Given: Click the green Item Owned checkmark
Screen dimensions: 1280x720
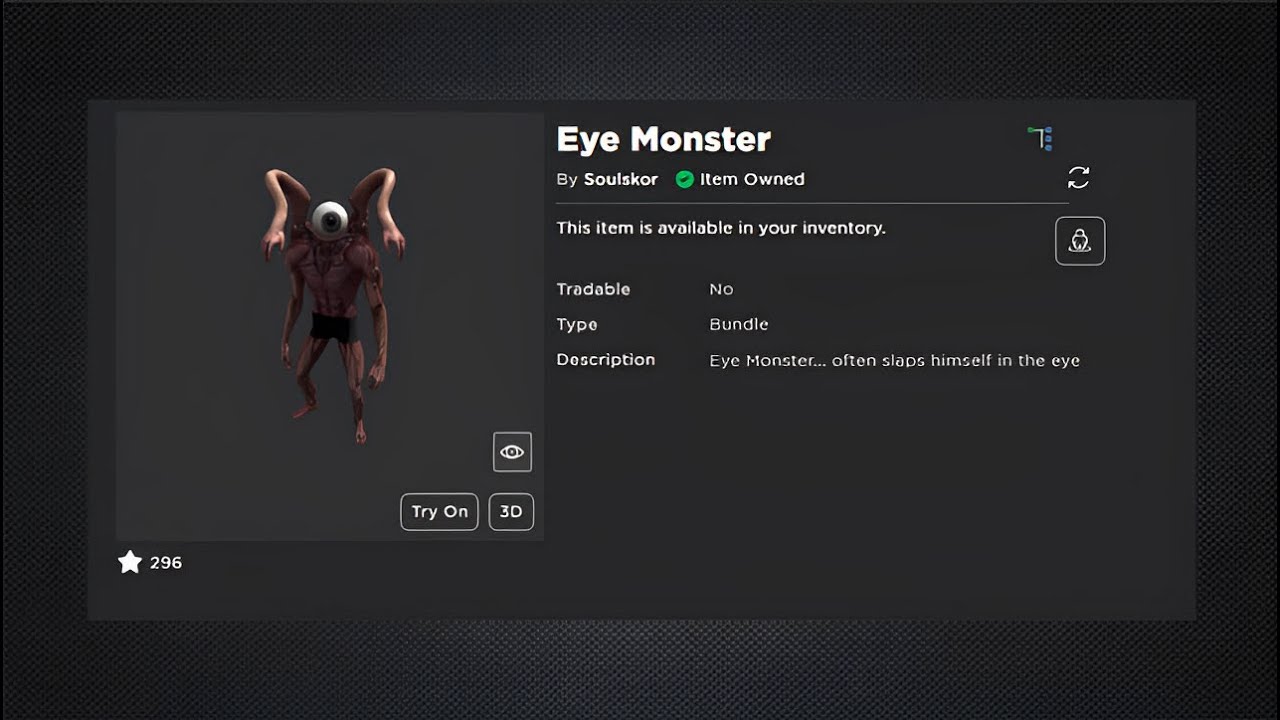Looking at the screenshot, I should pos(684,180).
